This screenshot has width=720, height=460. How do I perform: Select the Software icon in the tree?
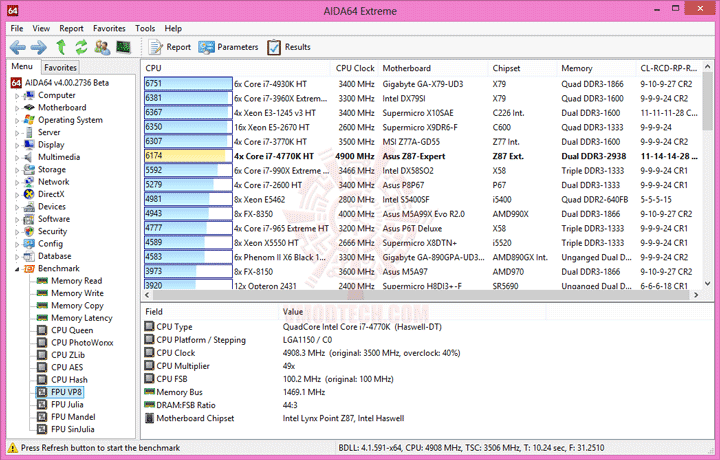[29, 219]
